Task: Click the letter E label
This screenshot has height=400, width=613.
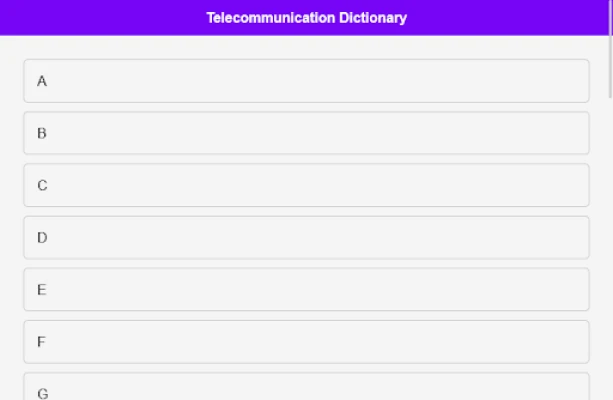Action: pyautogui.click(x=42, y=290)
